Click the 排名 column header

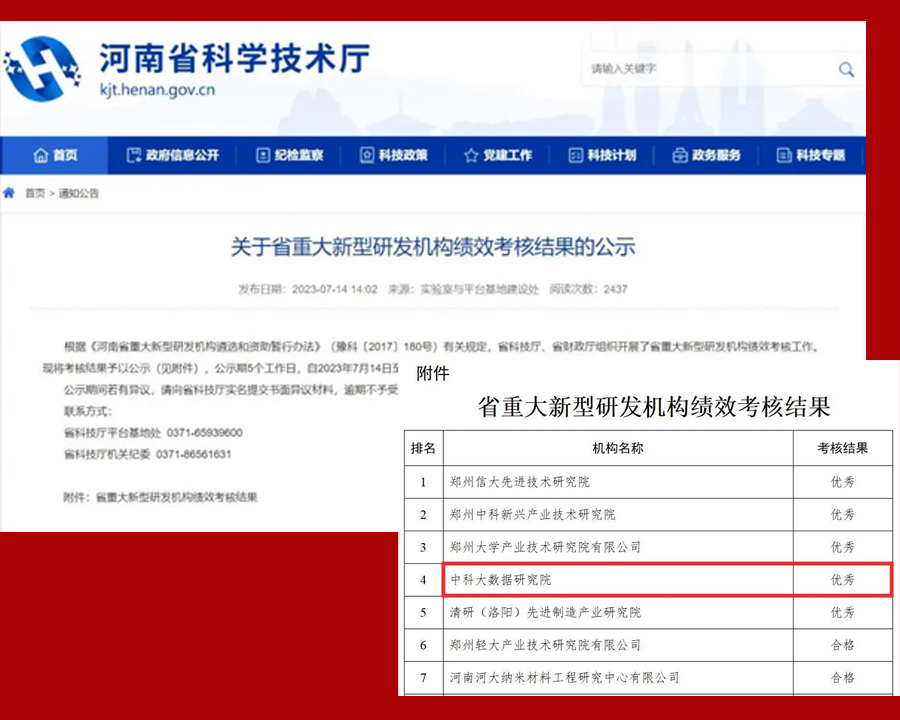(424, 448)
